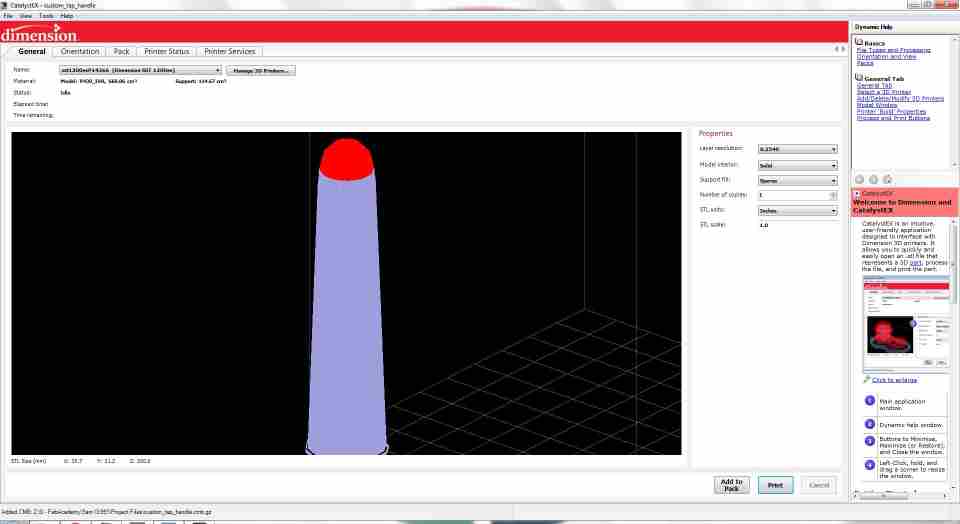Click the tab scroll right arrow
The height and width of the screenshot is (524, 960).
point(843,49)
